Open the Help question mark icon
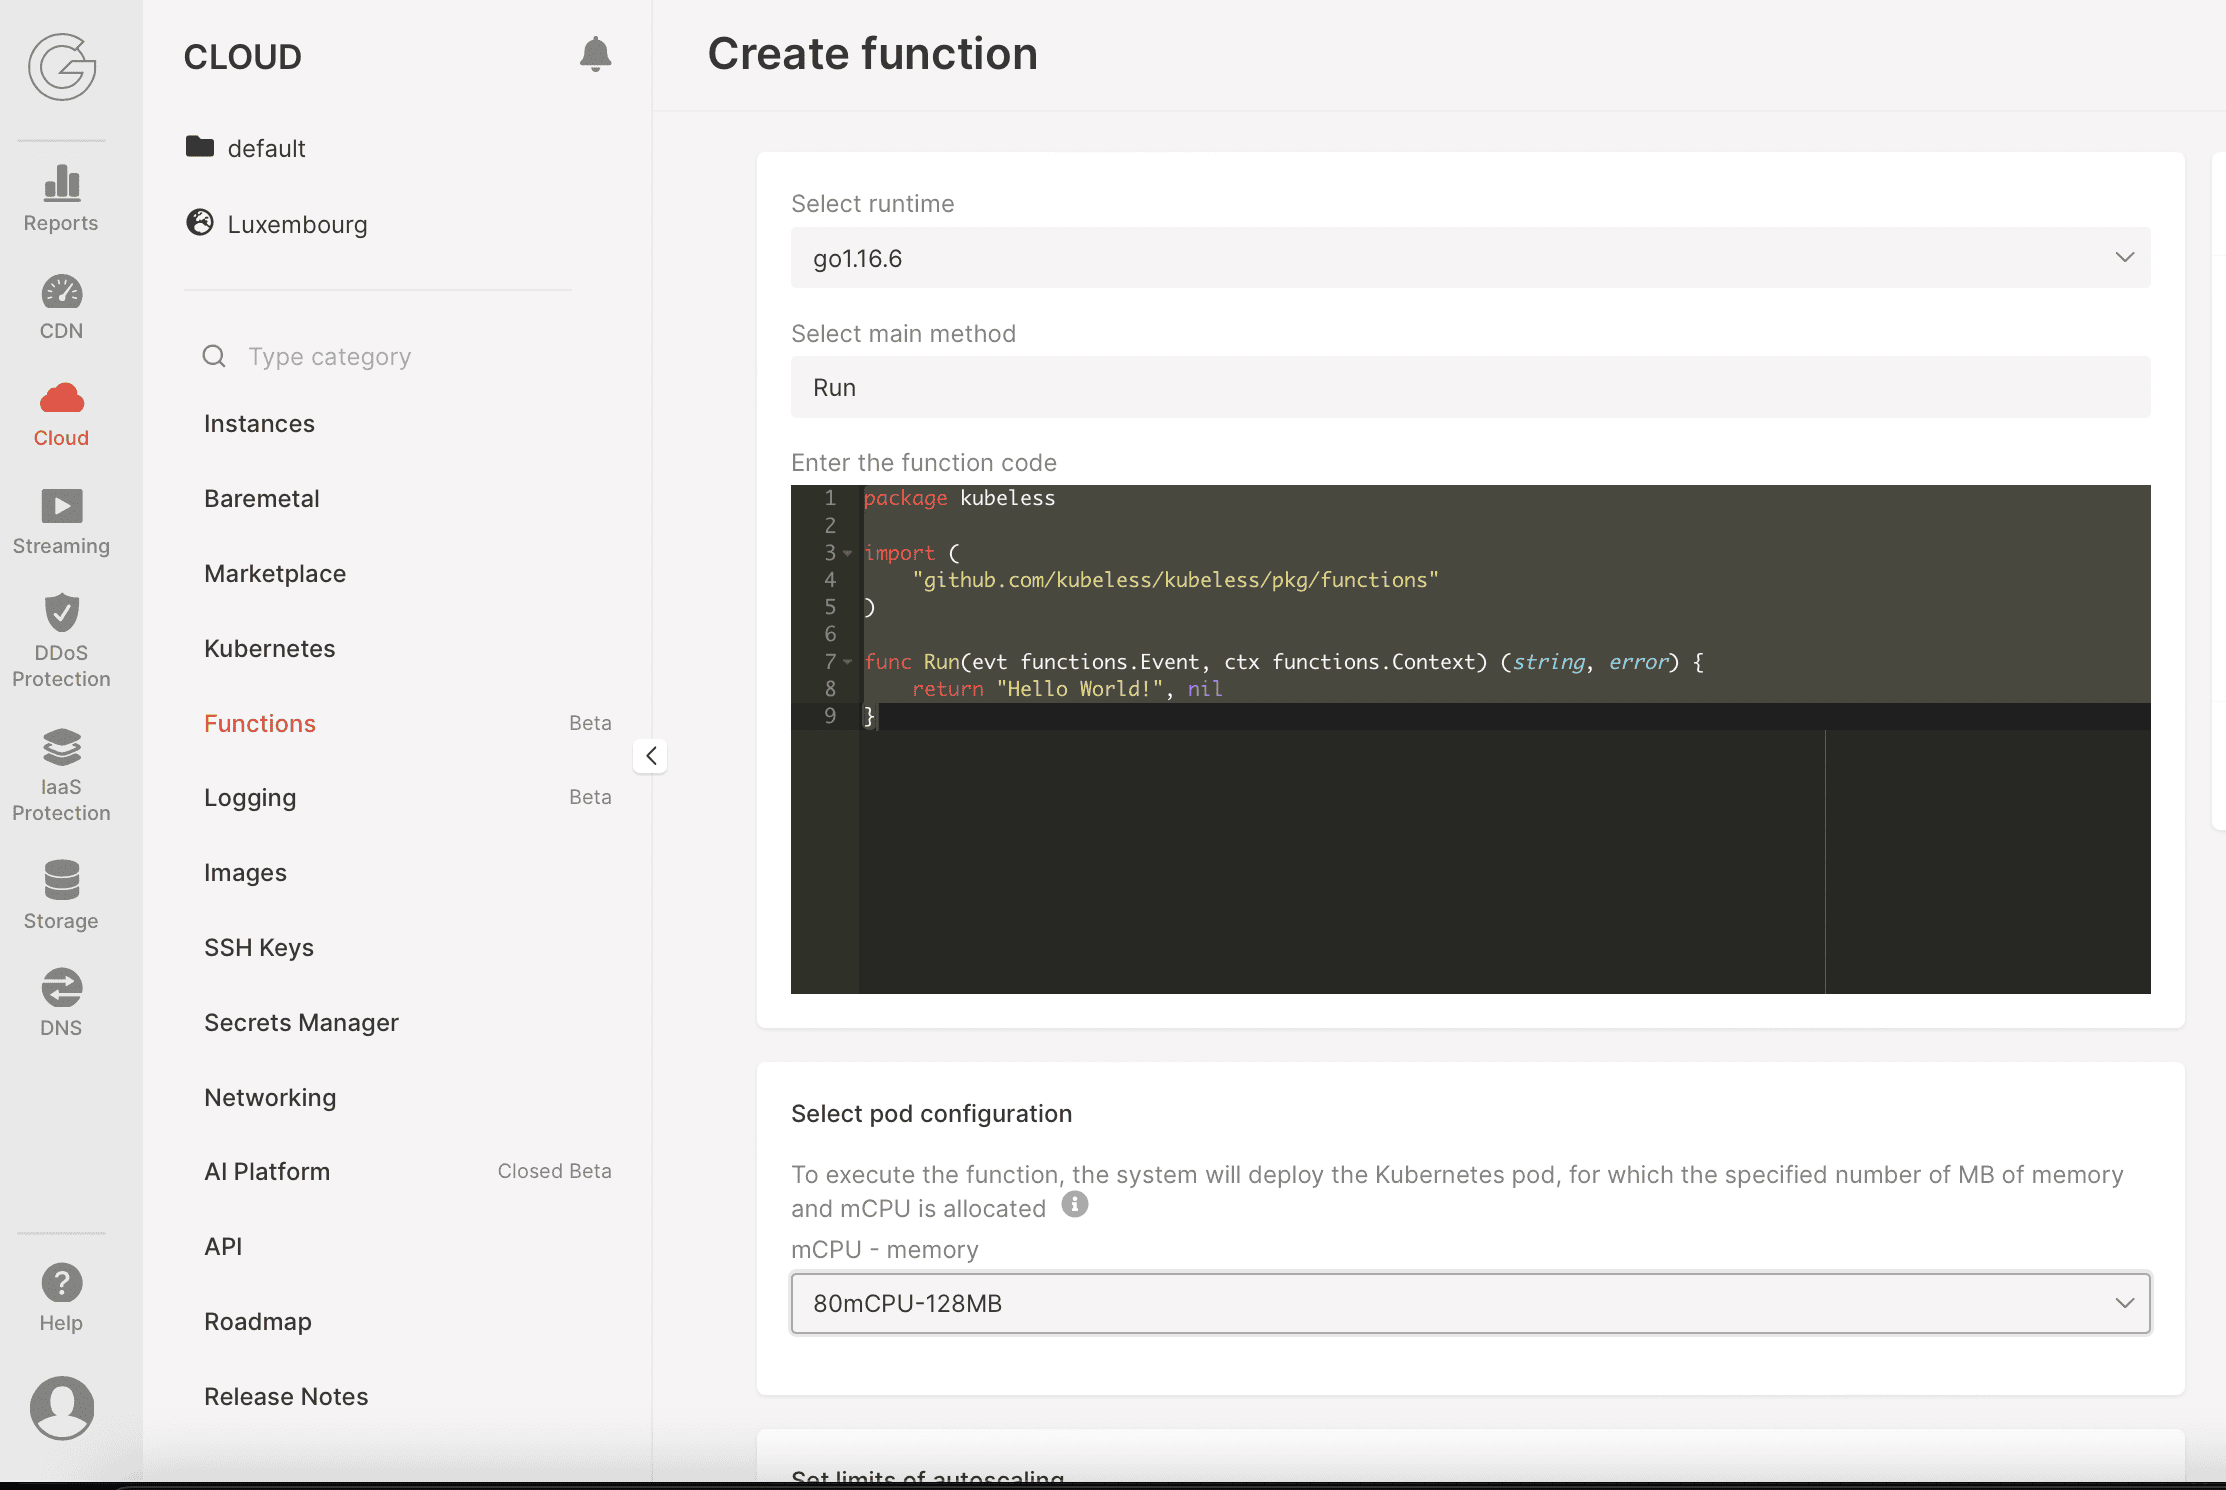The width and height of the screenshot is (2226, 1490). (62, 1283)
